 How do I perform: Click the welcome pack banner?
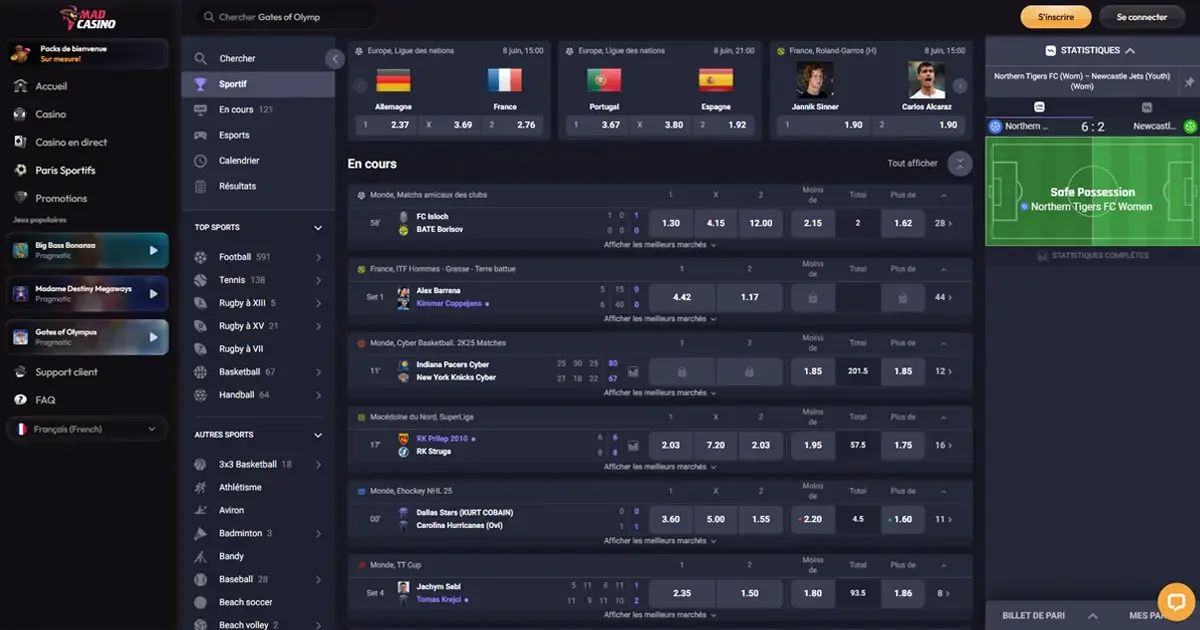(88, 53)
